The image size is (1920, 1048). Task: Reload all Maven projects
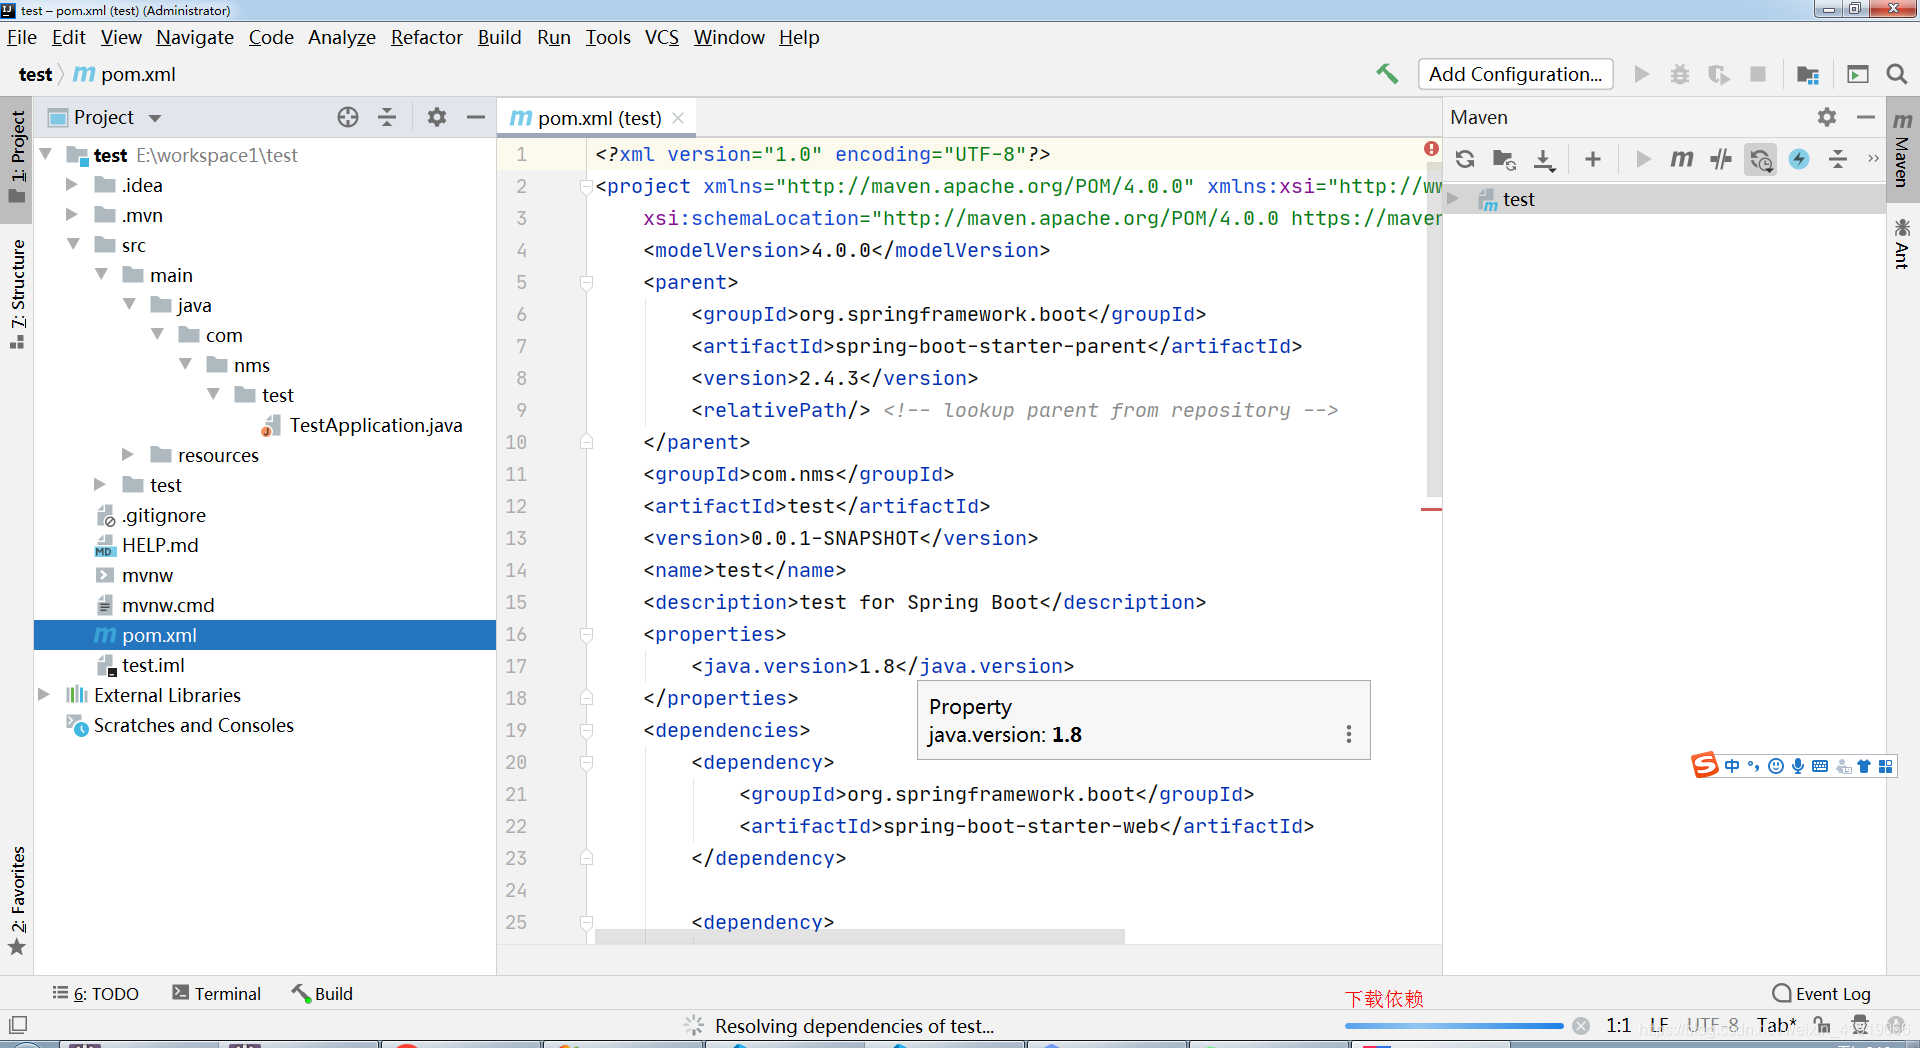coord(1465,159)
